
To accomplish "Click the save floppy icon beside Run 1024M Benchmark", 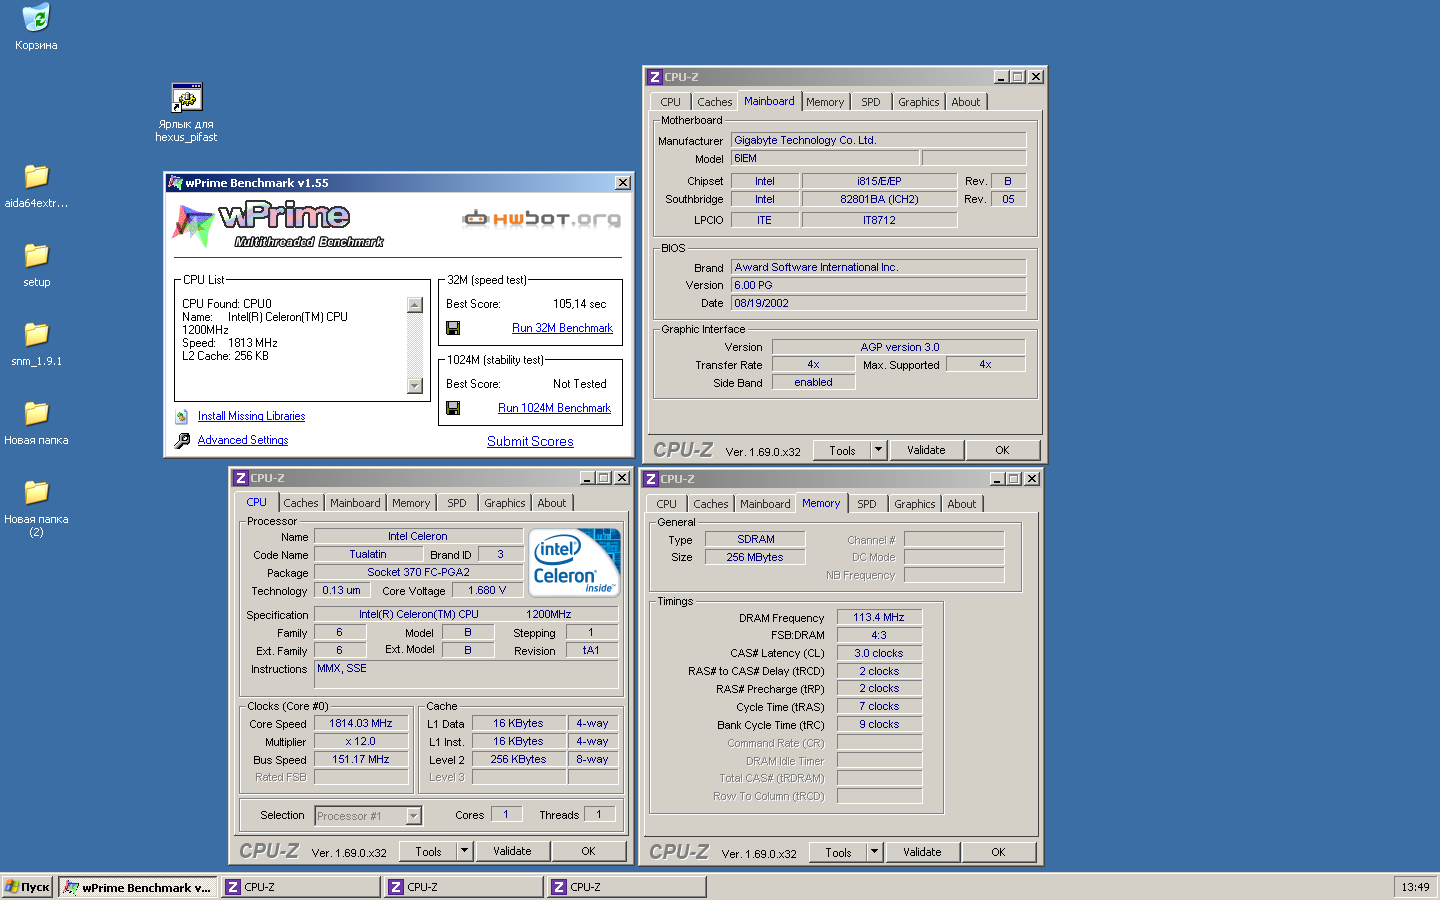I will tap(453, 408).
